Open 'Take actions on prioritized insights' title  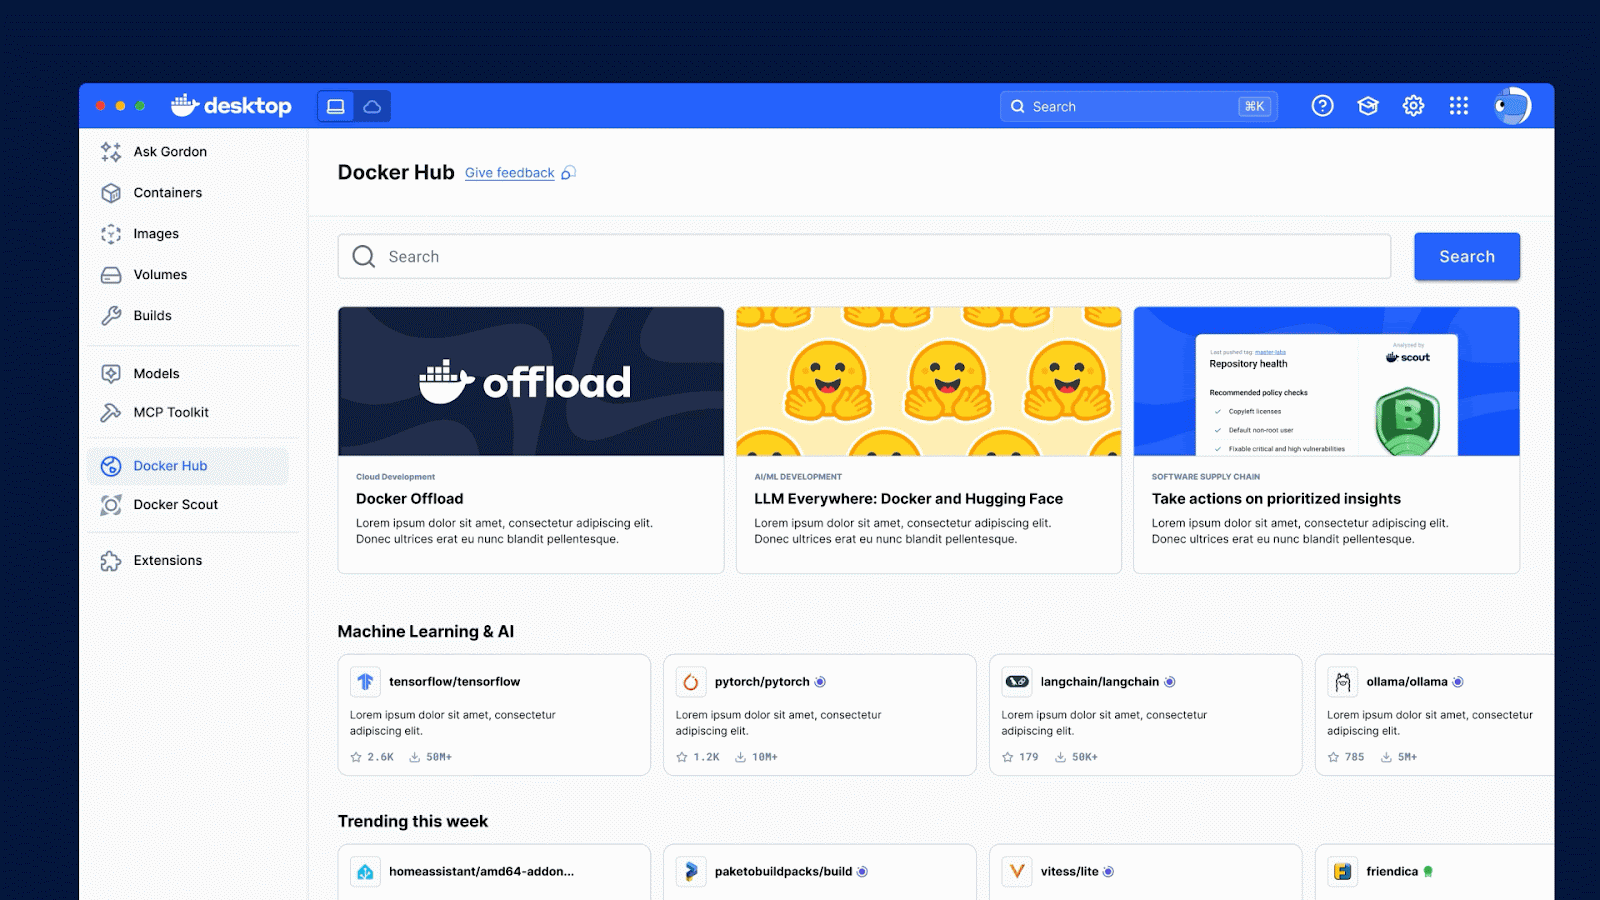(1276, 499)
